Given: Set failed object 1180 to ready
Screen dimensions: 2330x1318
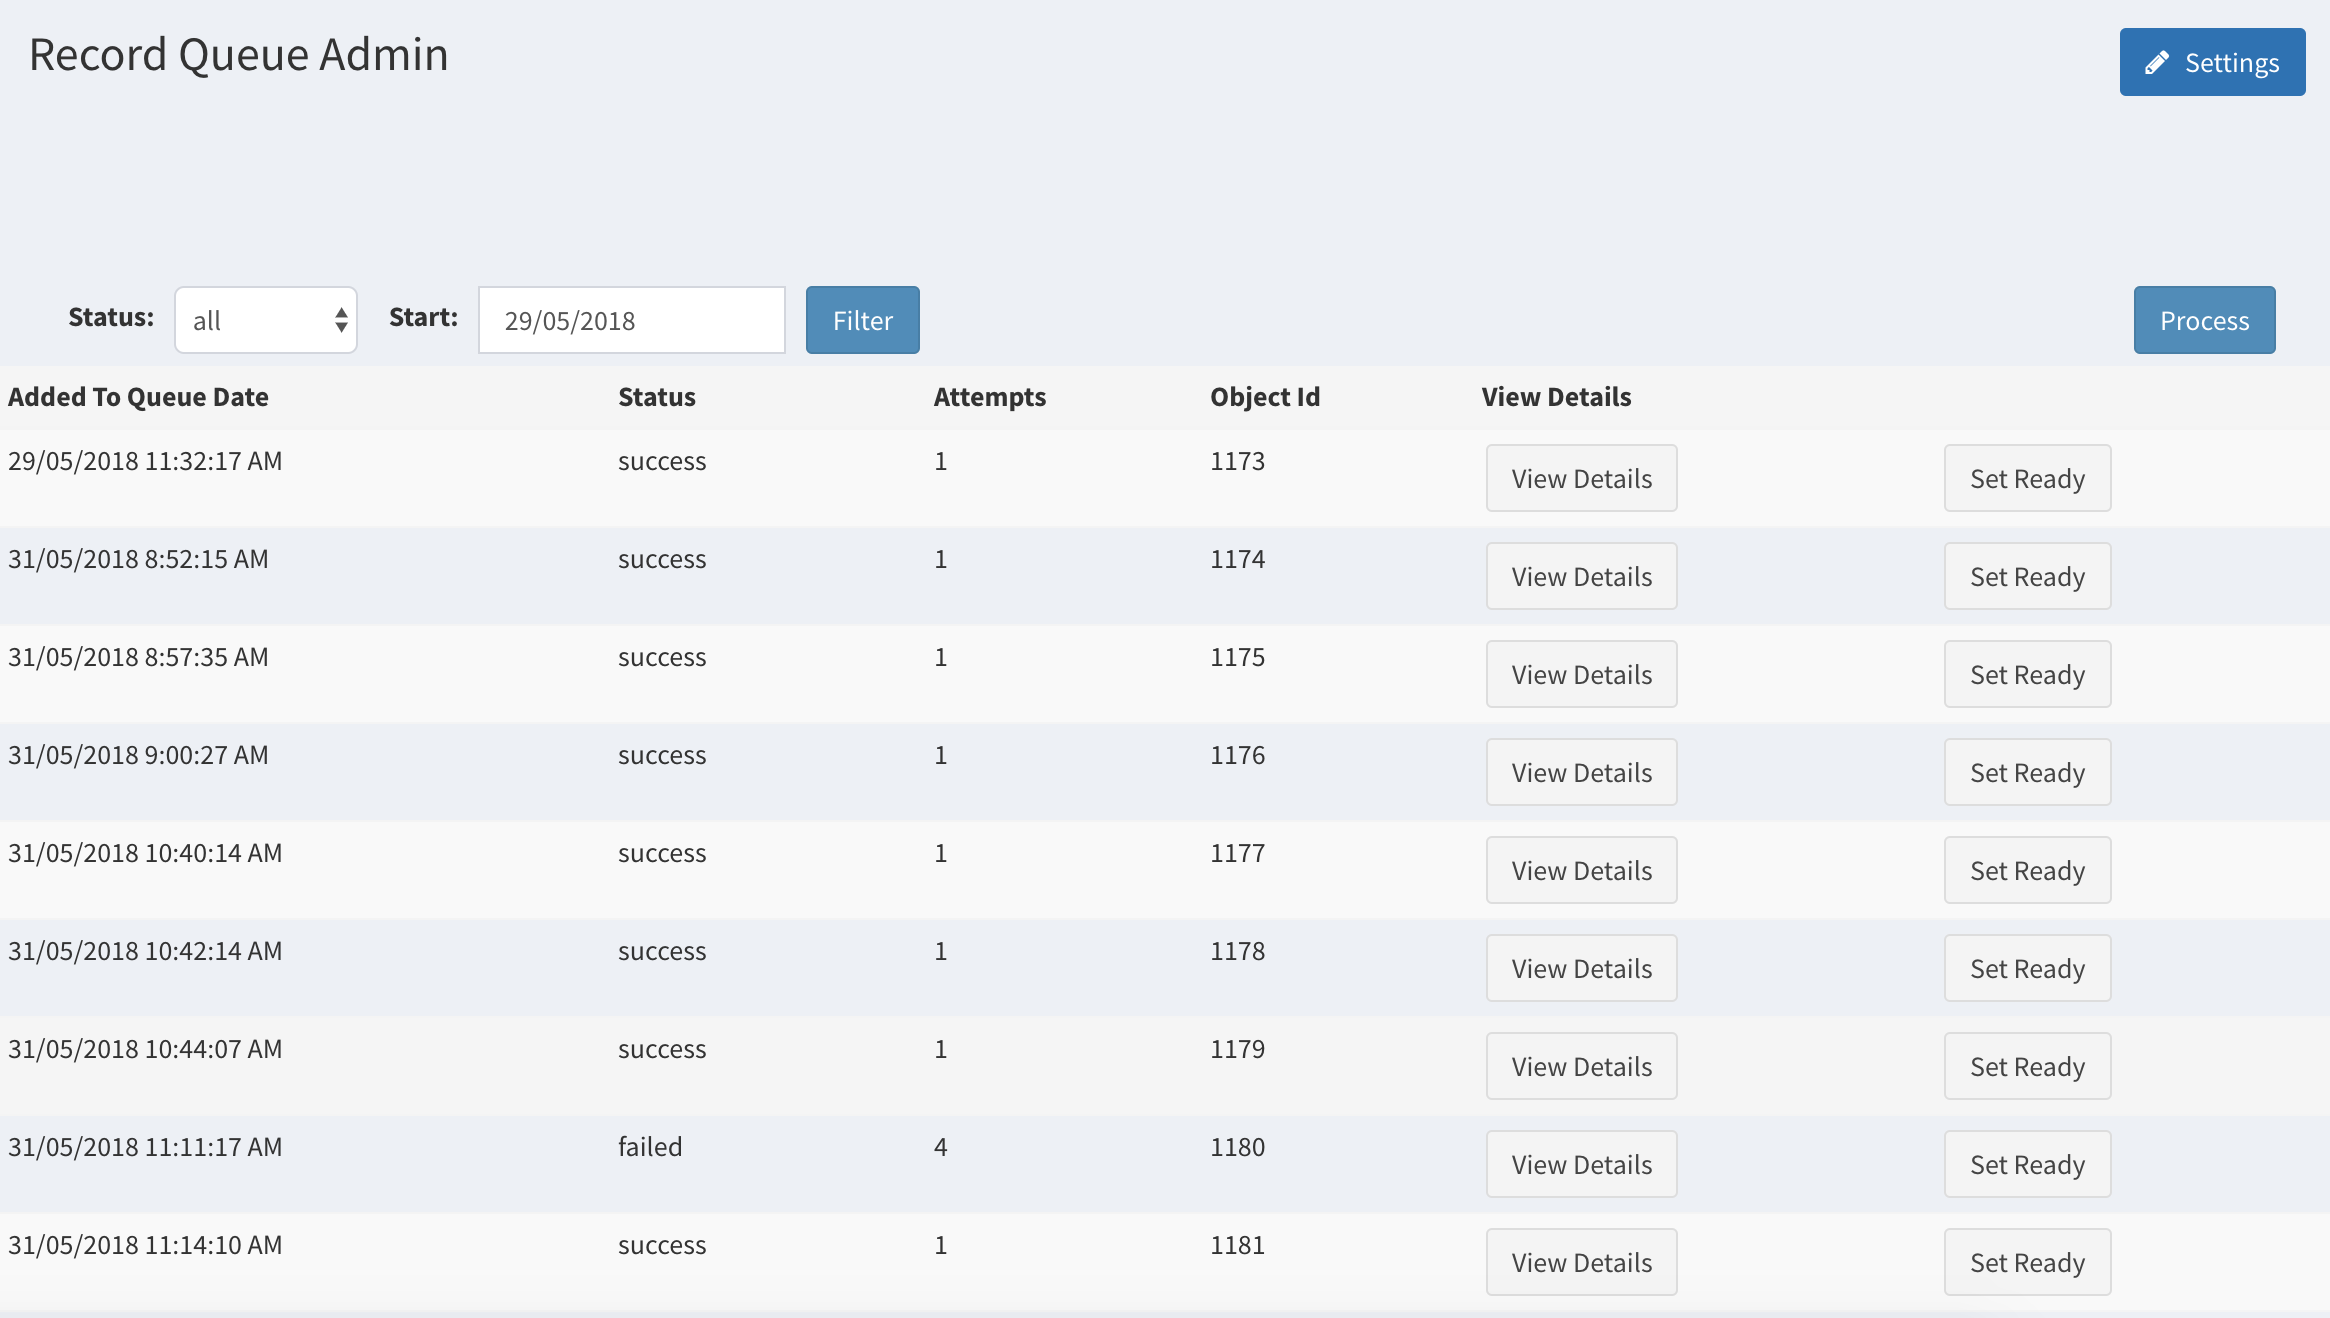Looking at the screenshot, I should (x=2027, y=1164).
